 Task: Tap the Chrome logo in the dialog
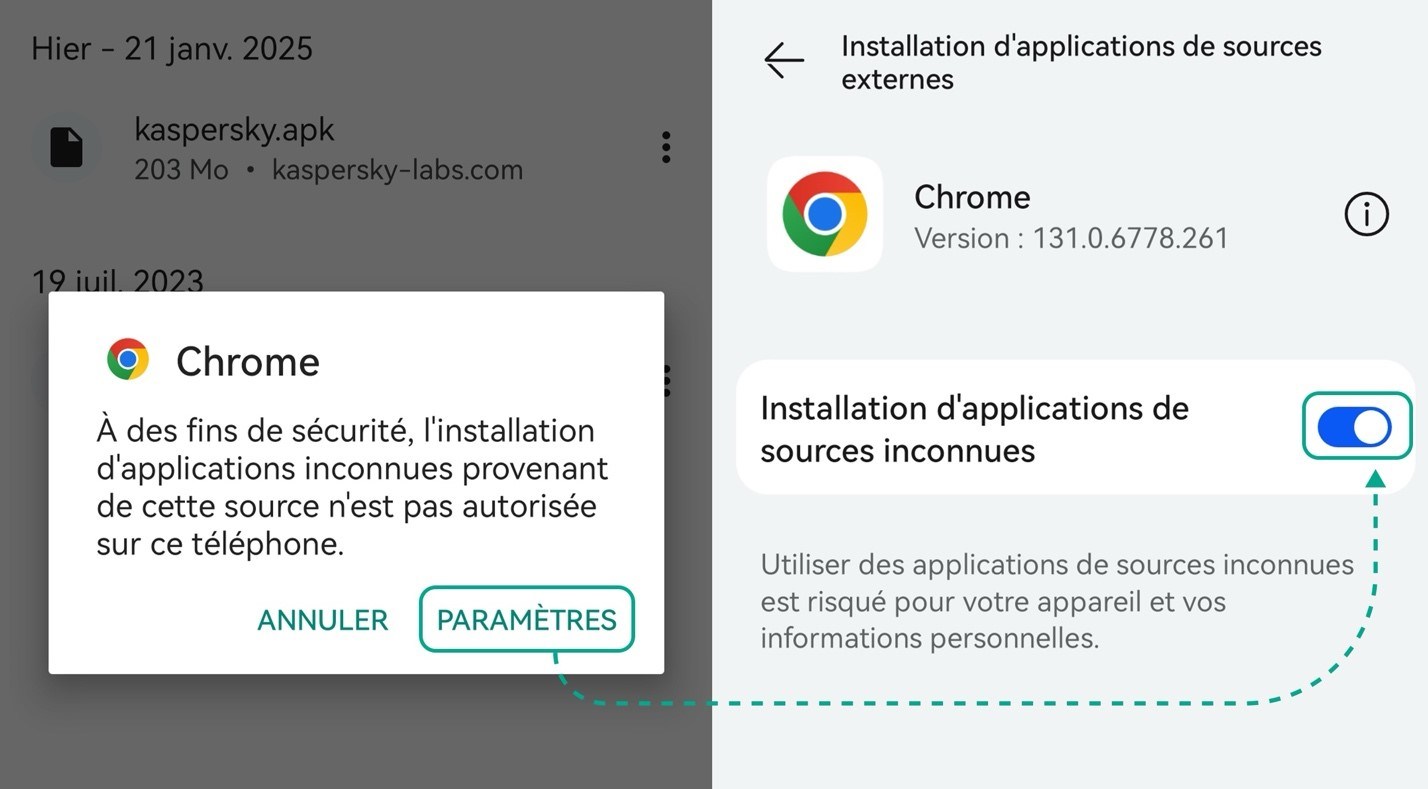128,359
